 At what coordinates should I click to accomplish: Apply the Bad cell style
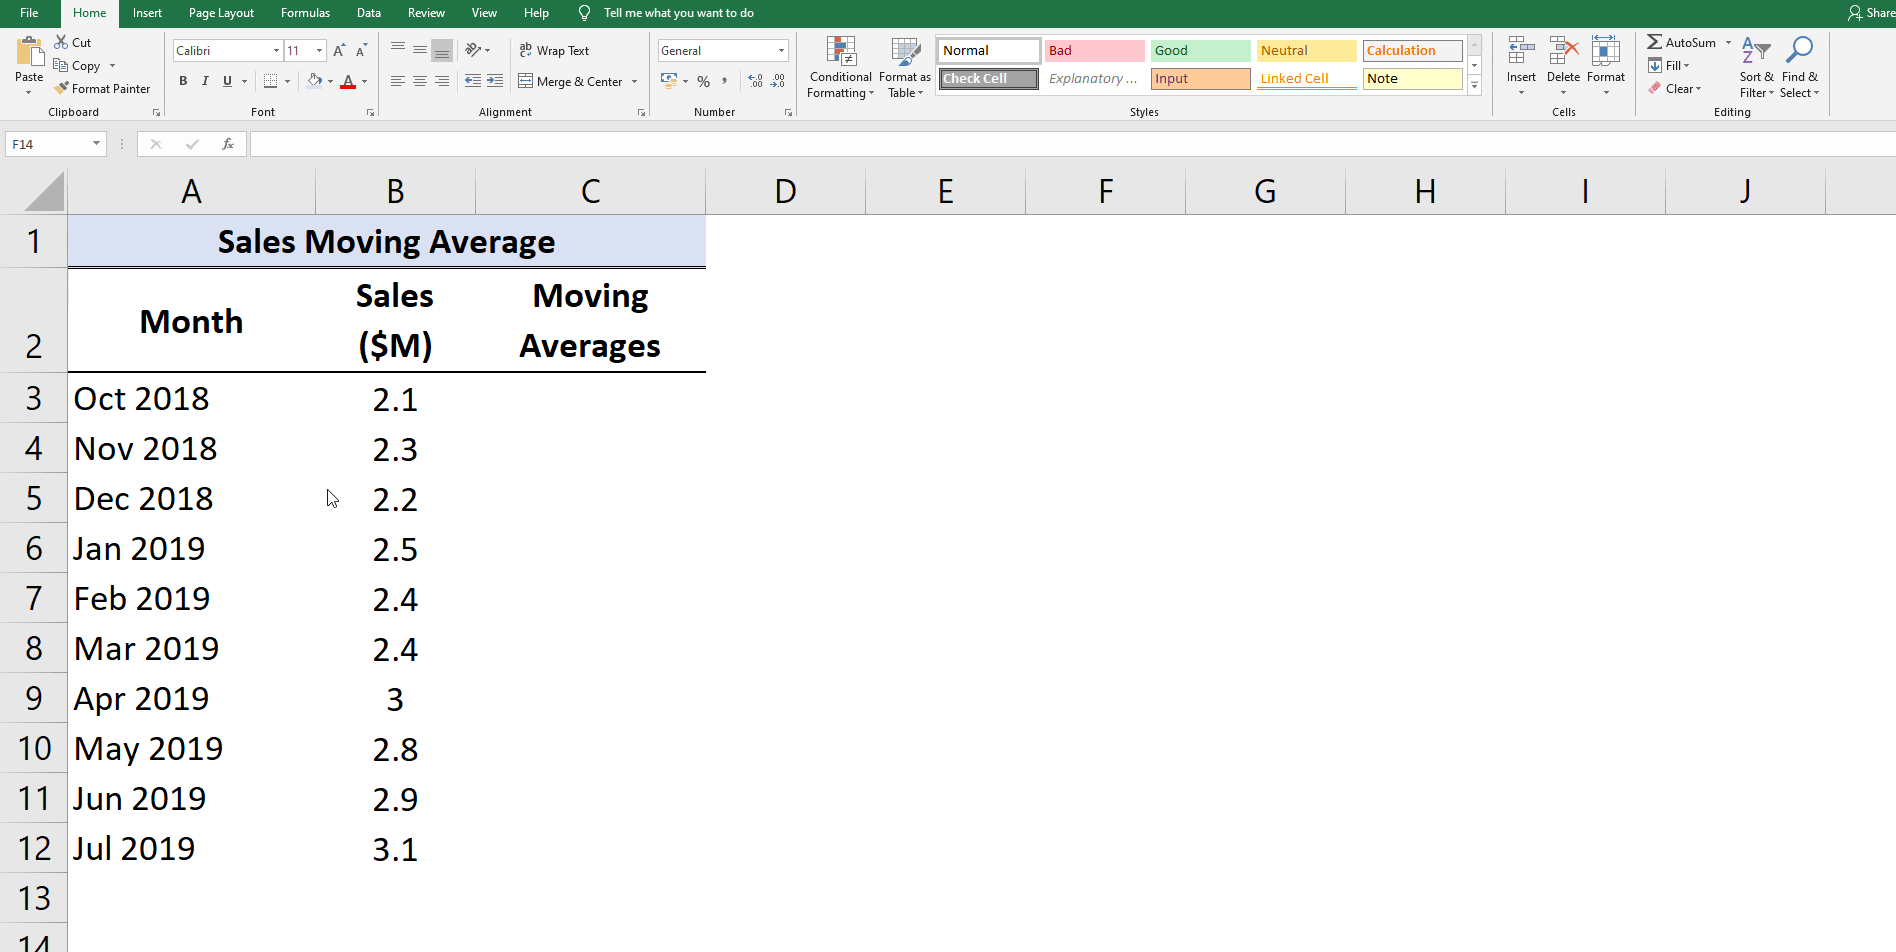(1094, 50)
